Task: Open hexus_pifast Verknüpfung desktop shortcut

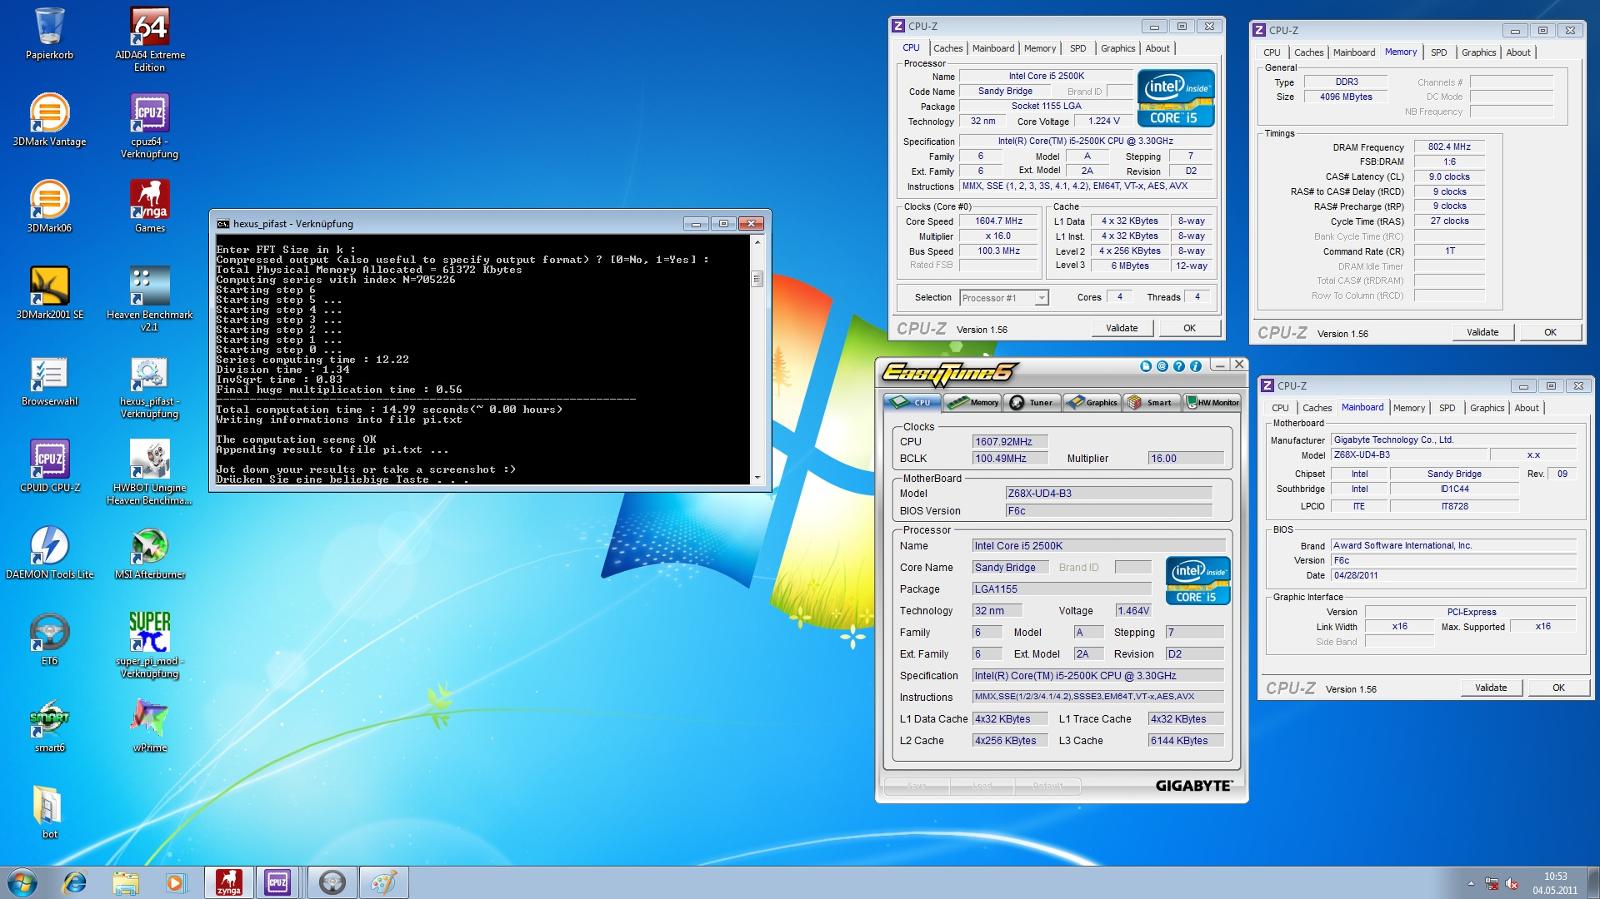Action: [x=150, y=386]
